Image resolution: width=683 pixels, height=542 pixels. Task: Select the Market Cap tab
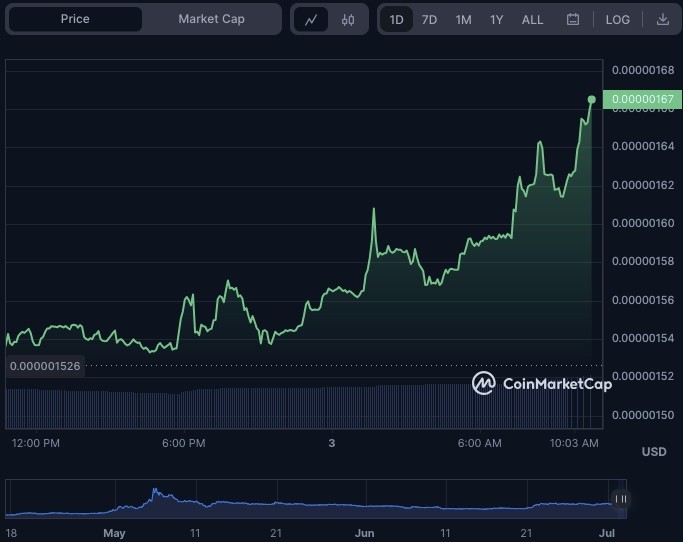coord(211,19)
